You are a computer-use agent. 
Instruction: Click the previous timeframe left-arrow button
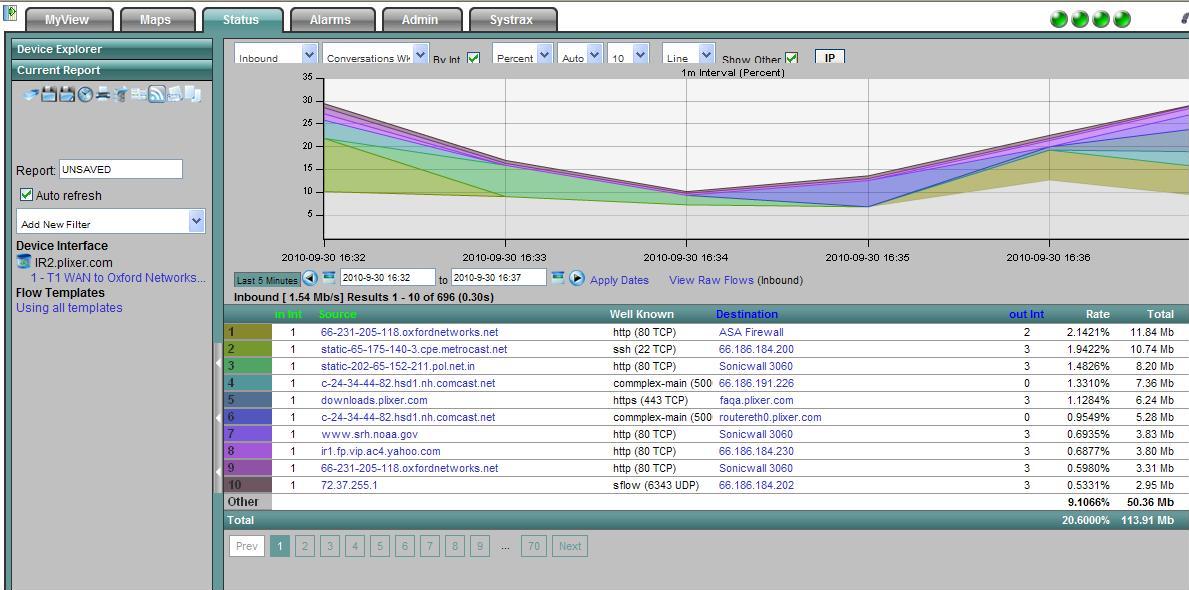[310, 278]
